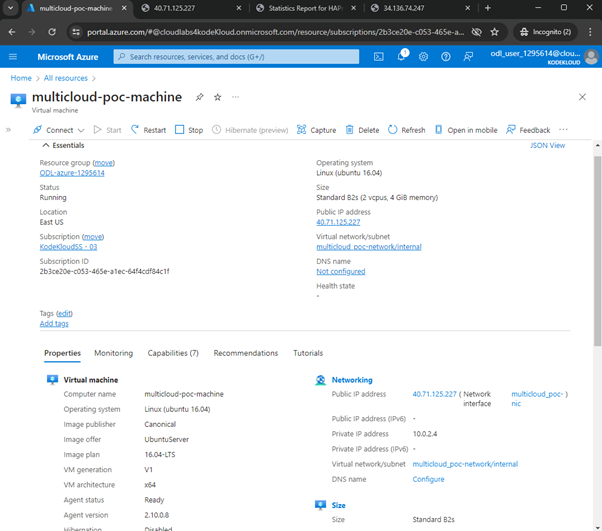Open JSON View link
The height and width of the screenshot is (531, 602).
[547, 146]
